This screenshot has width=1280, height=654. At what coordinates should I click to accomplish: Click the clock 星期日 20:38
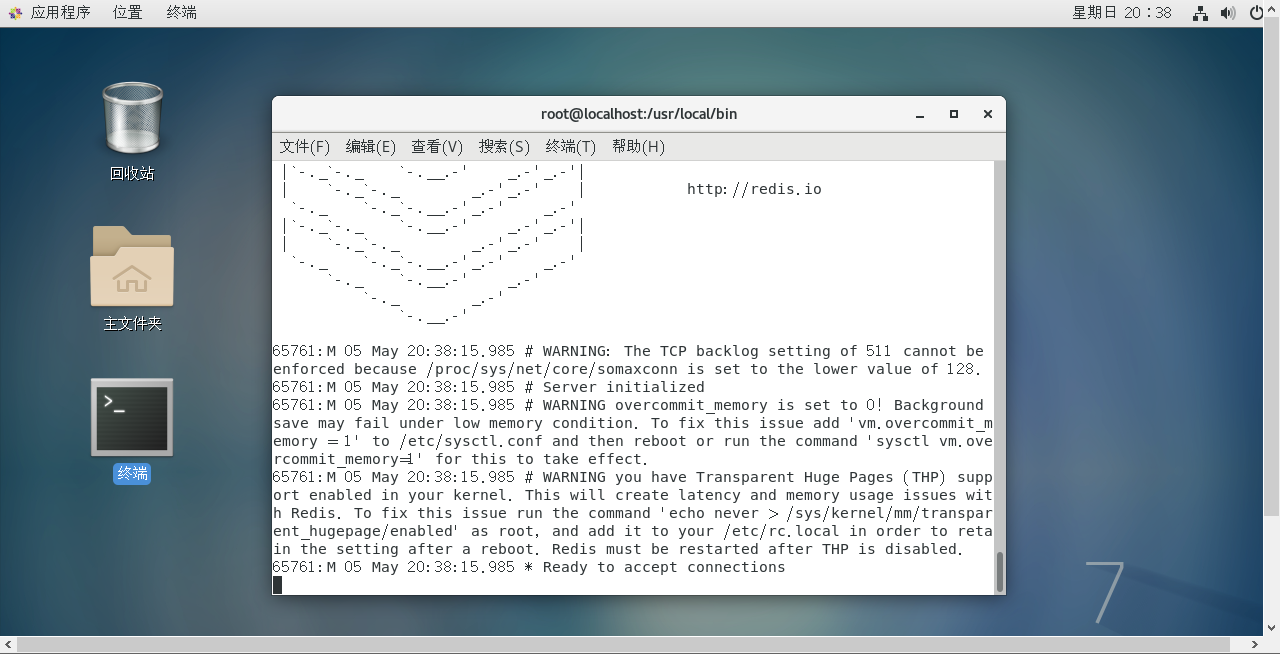(x=1122, y=13)
